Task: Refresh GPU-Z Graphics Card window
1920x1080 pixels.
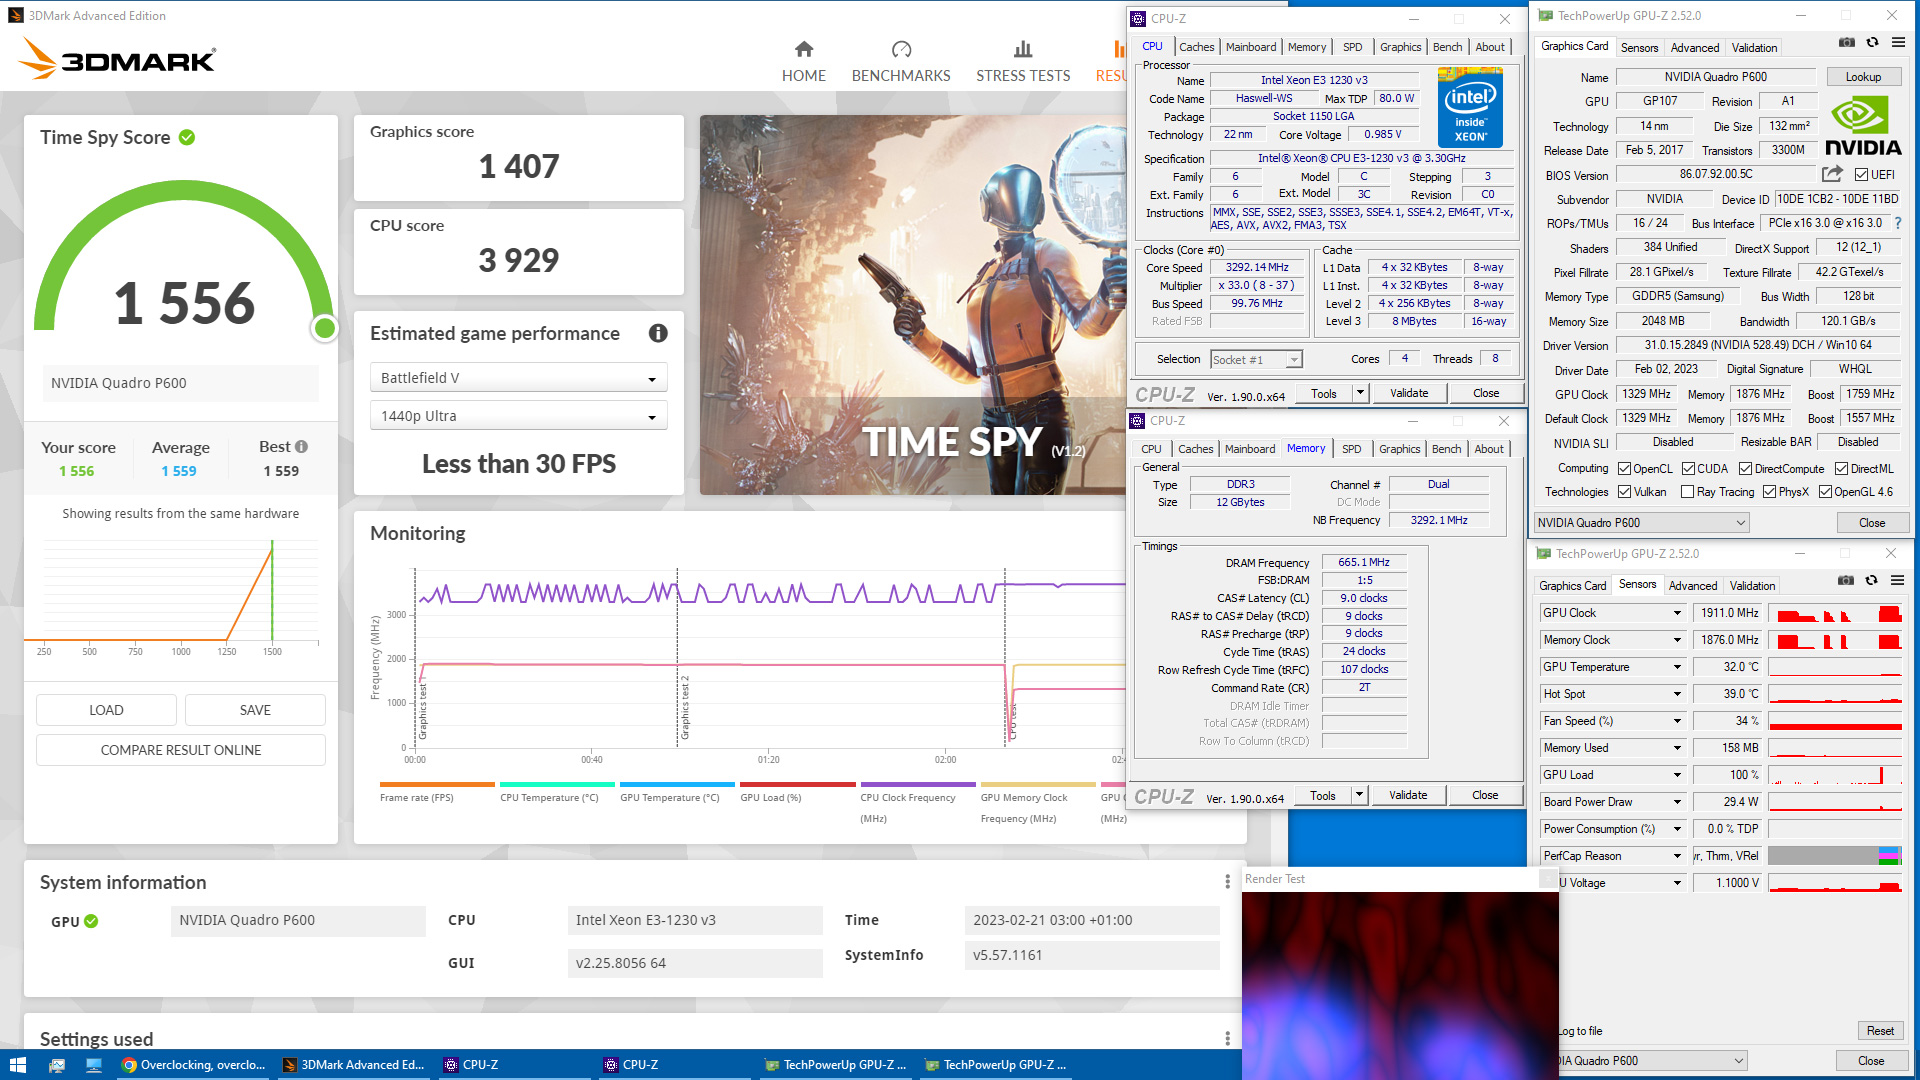Action: coord(1872,43)
